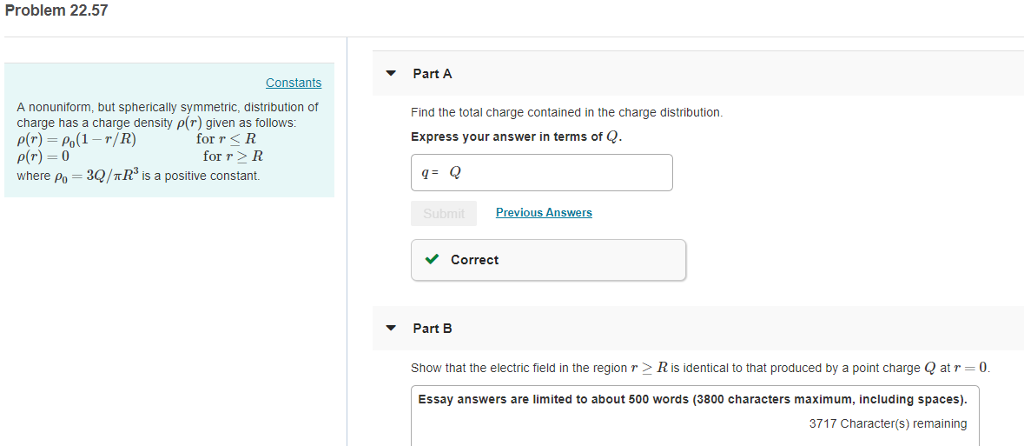
Task: Click the Correct feedback box
Action: coord(548,260)
